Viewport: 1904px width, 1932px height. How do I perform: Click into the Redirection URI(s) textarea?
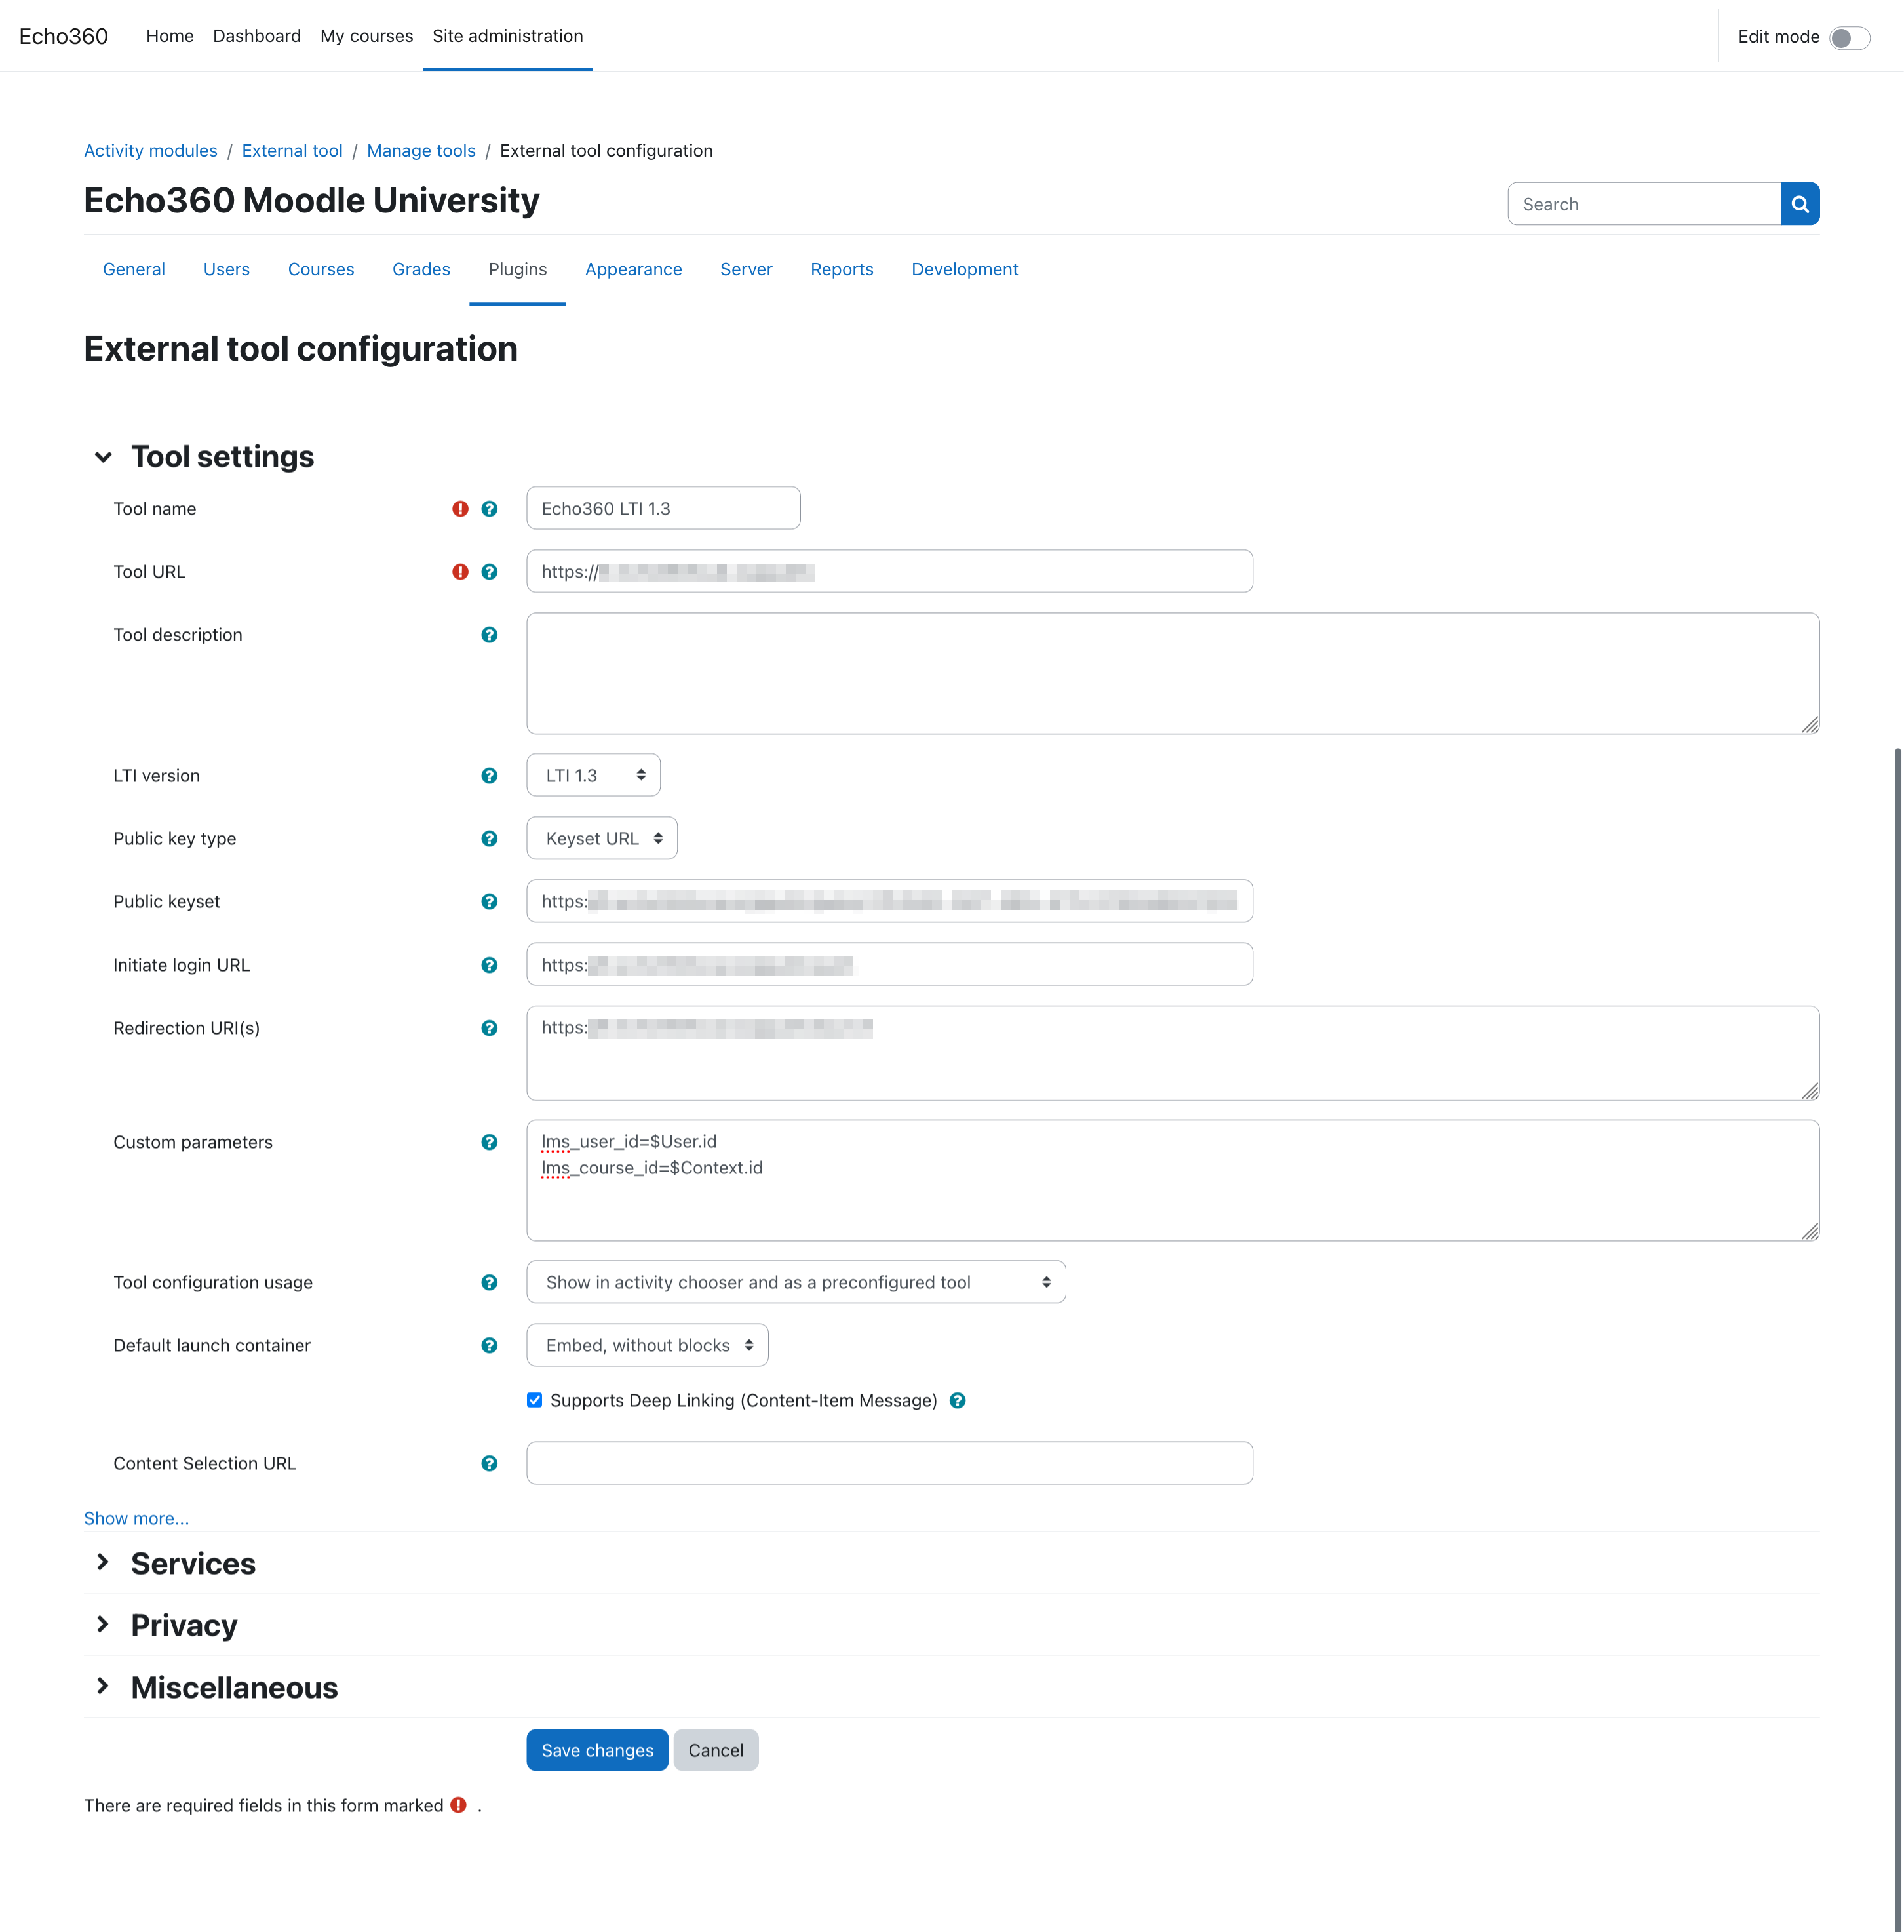click(x=1172, y=1053)
